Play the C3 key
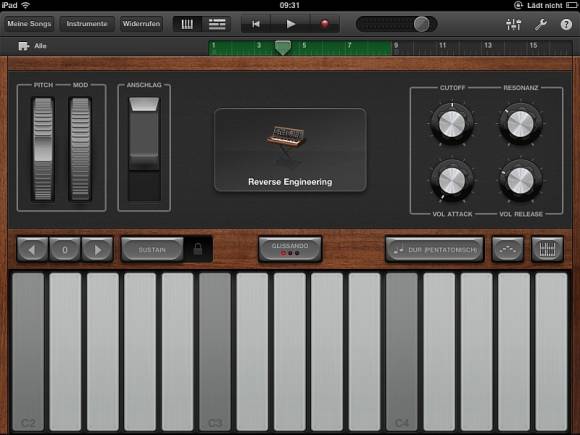Image resolution: width=580 pixels, height=435 pixels. click(x=215, y=351)
